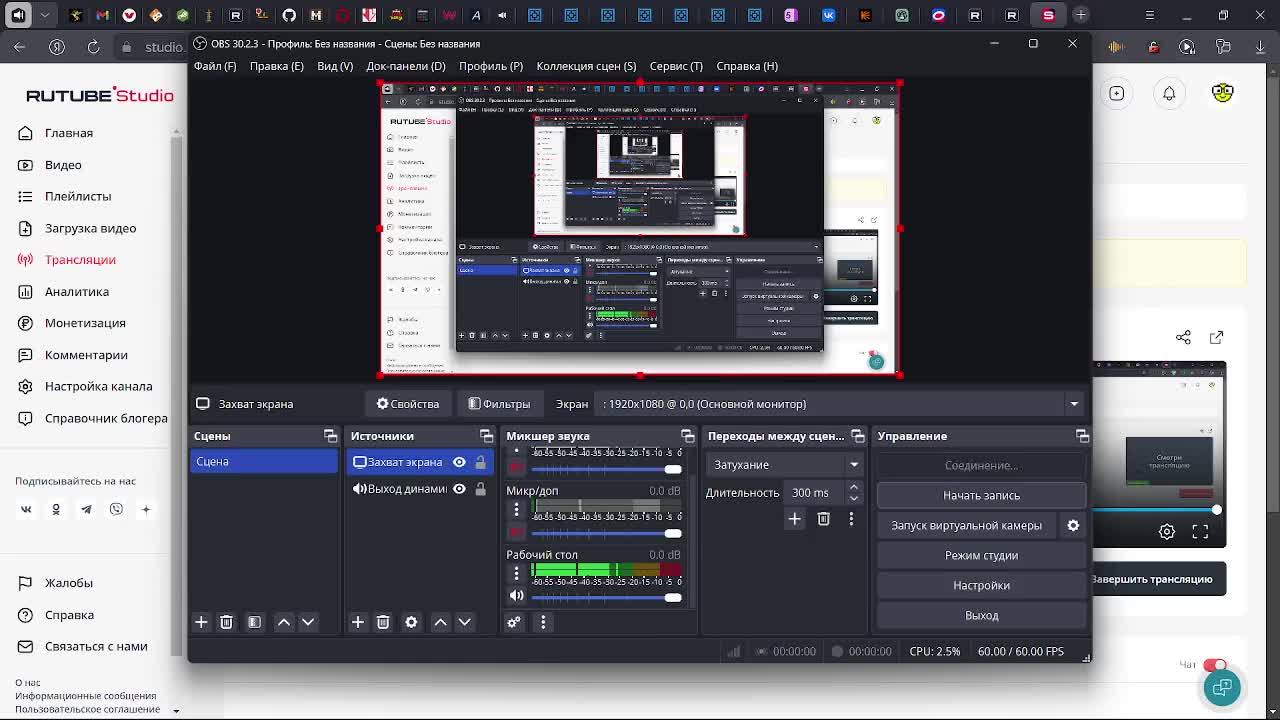Open Рабочий стол audio options menu dots

[x=516, y=573]
